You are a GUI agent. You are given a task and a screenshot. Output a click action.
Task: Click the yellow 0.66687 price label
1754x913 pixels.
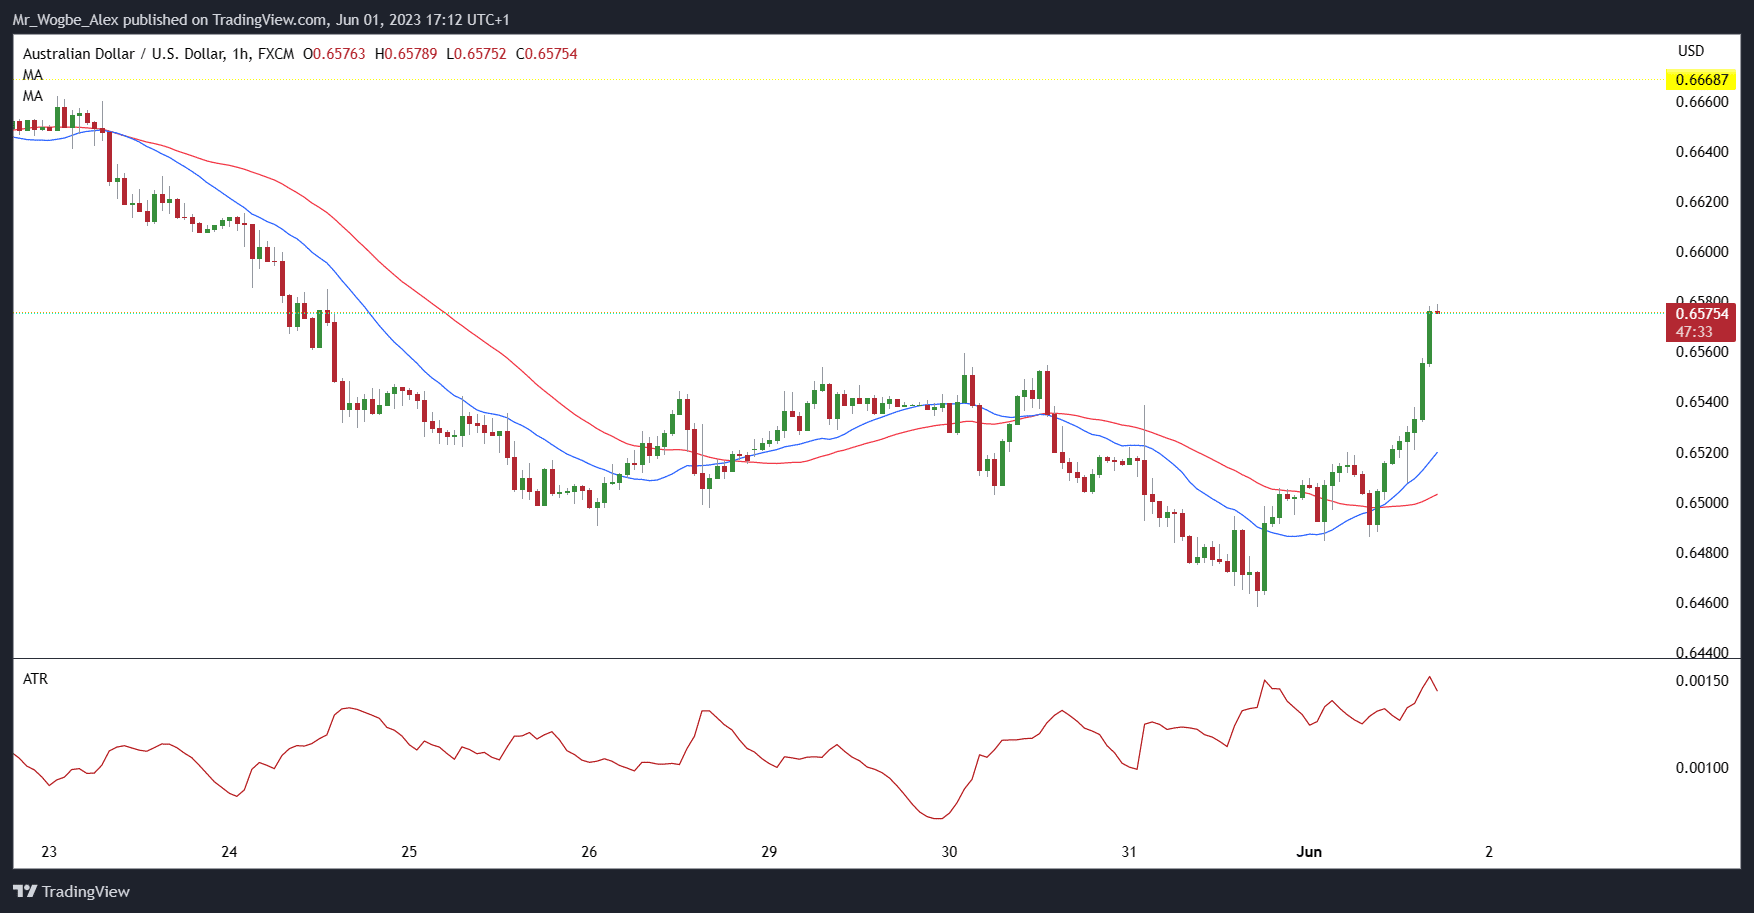pos(1702,80)
